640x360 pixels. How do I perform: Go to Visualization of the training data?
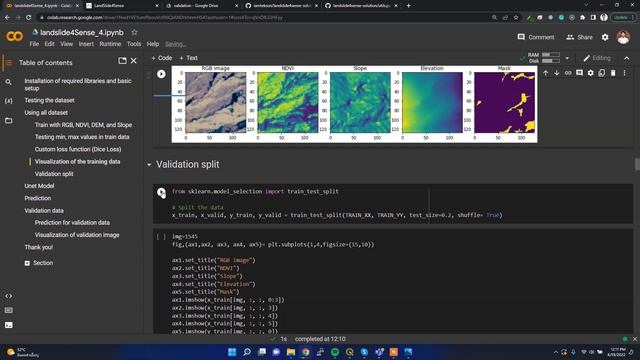tap(78, 162)
